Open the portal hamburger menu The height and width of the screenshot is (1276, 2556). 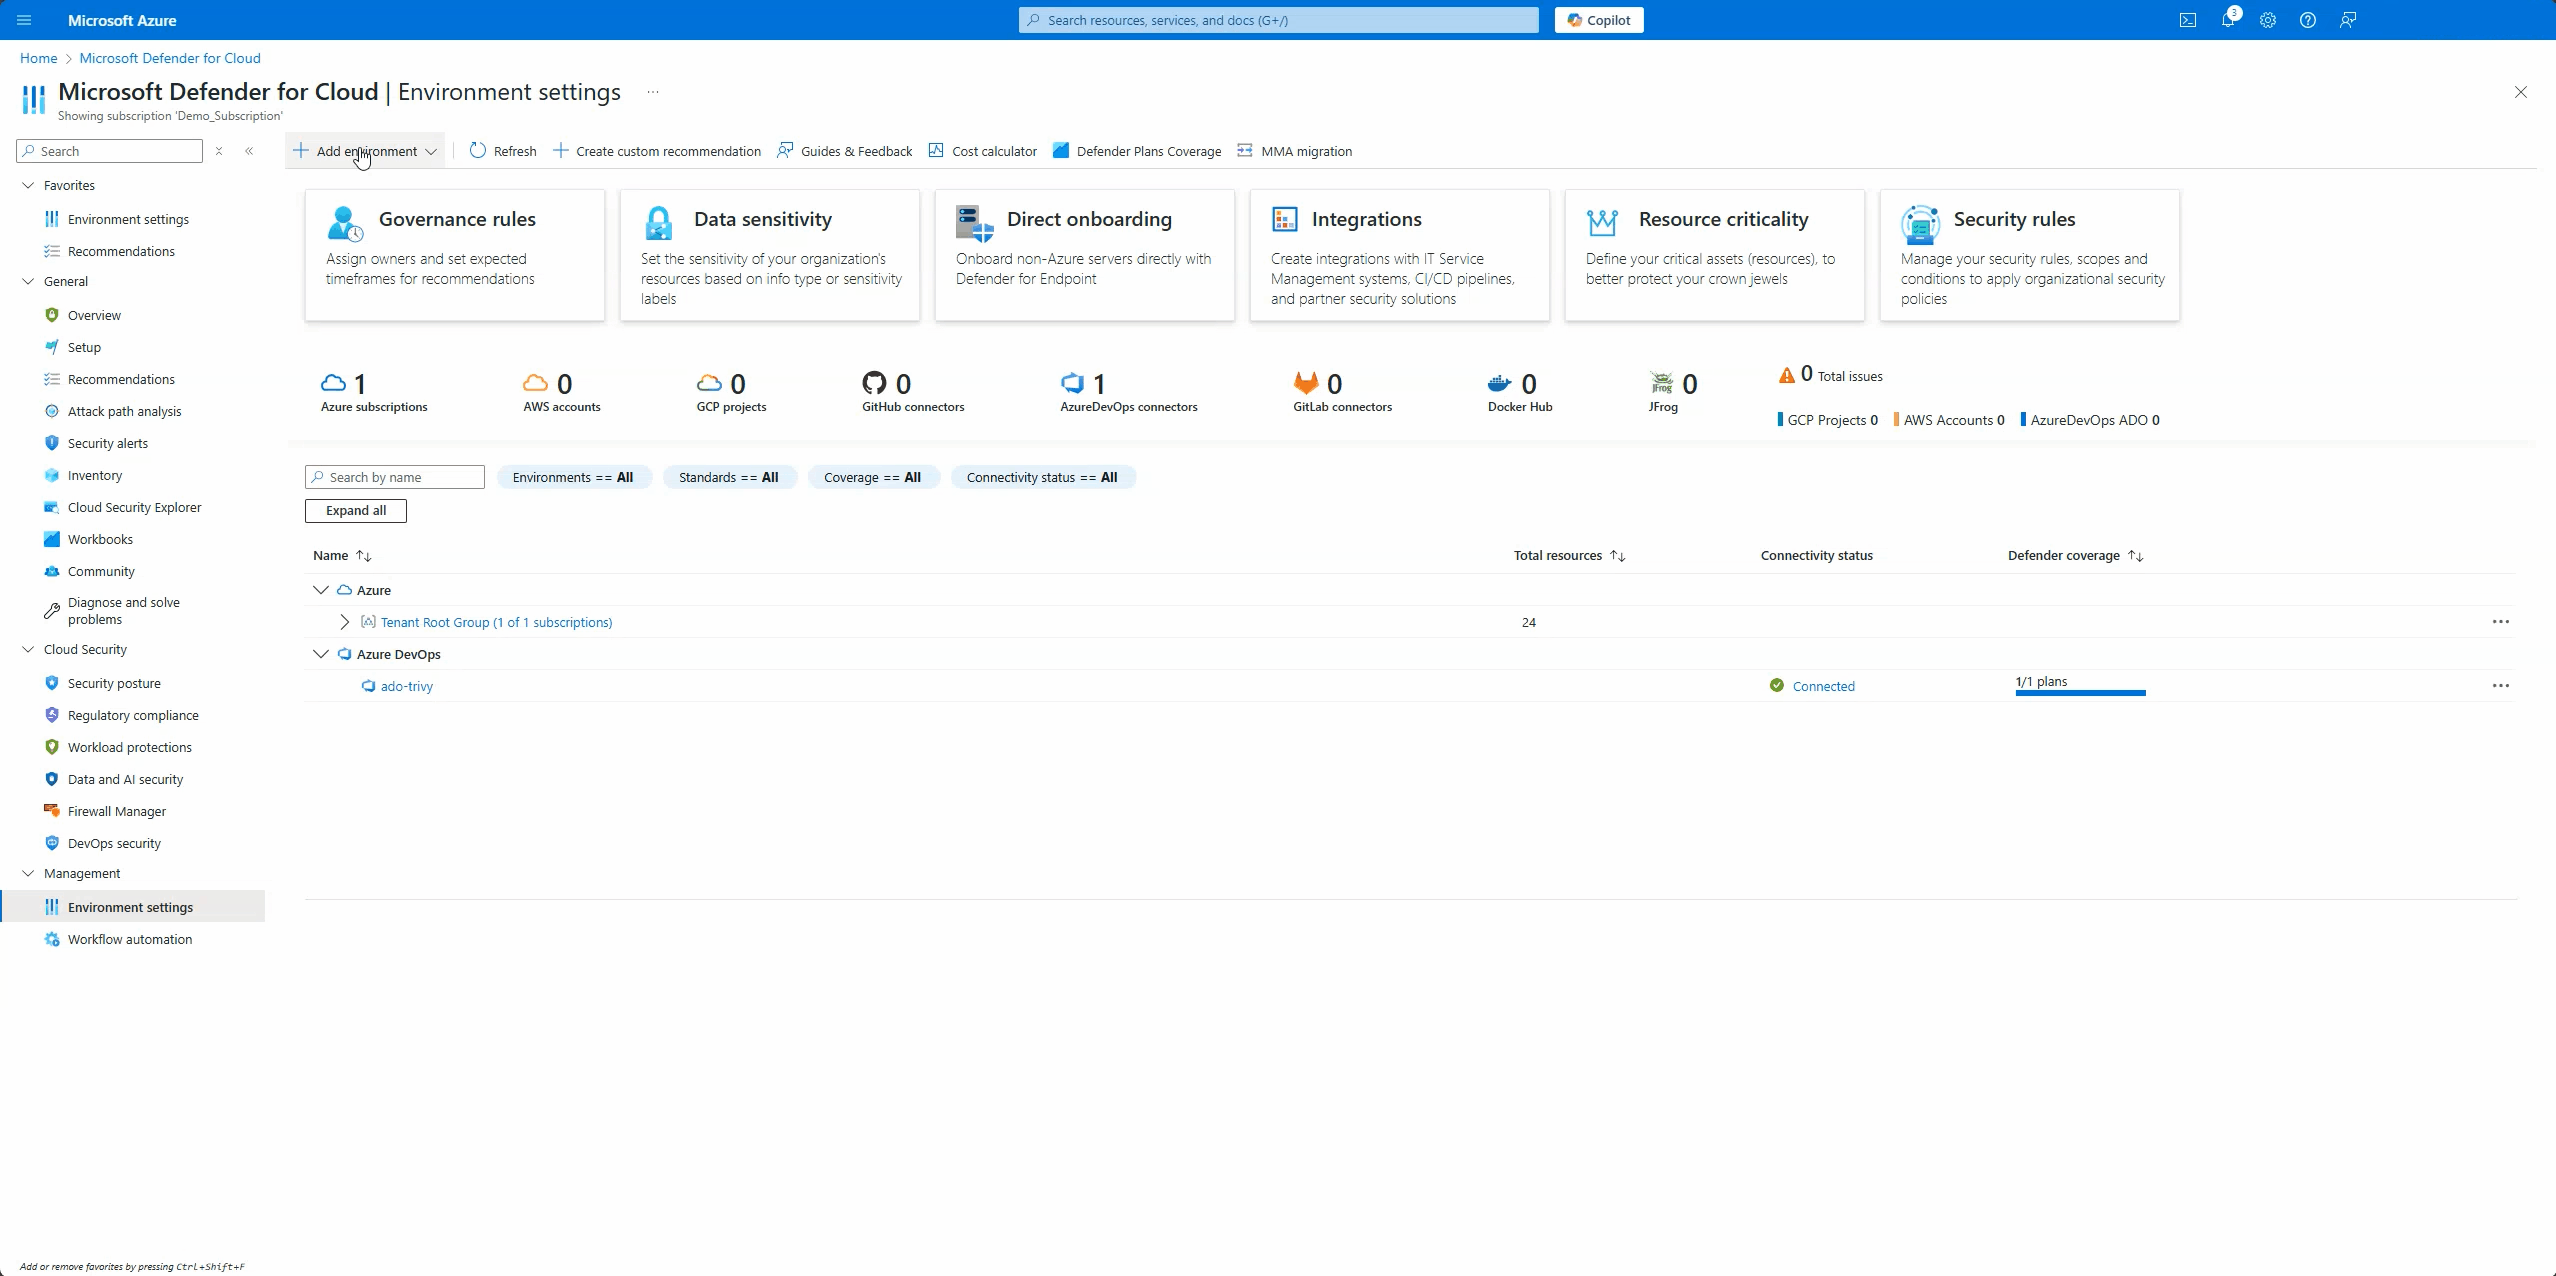pos(24,20)
